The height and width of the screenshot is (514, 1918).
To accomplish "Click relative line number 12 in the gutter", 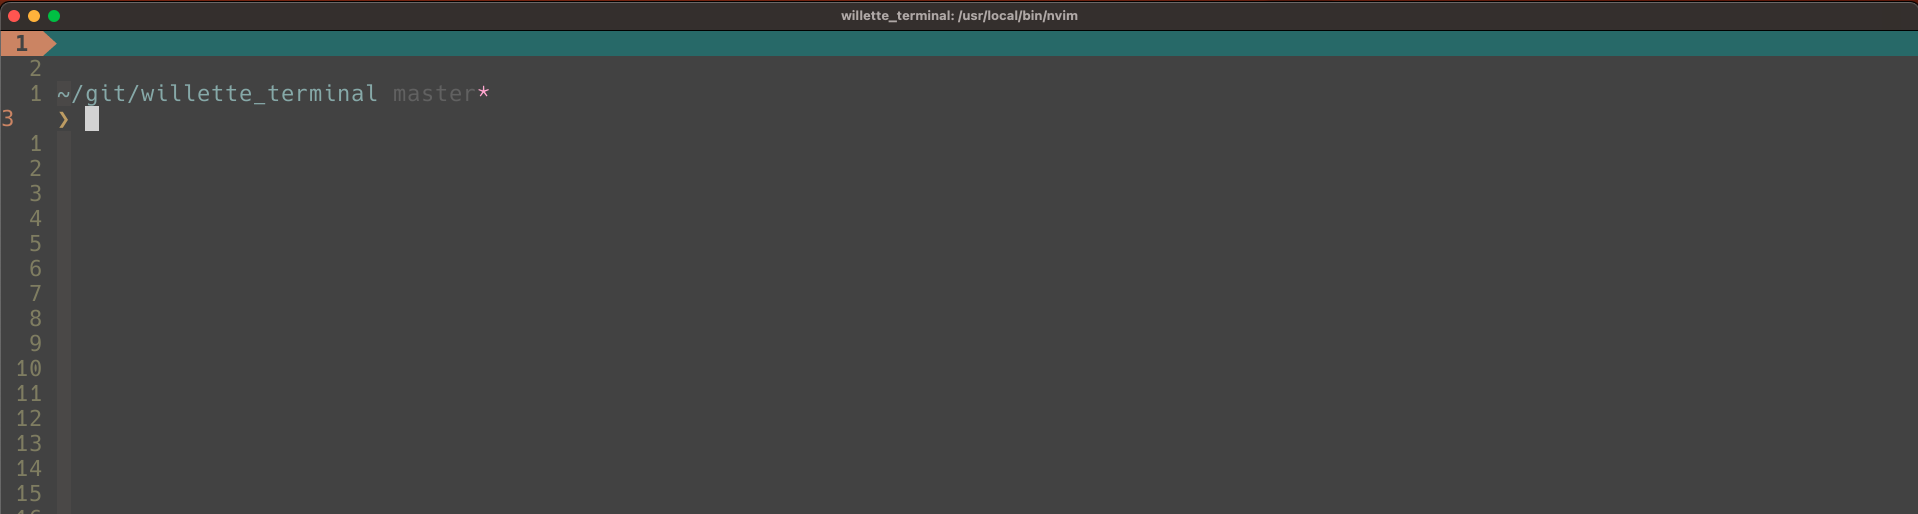I will [x=29, y=419].
